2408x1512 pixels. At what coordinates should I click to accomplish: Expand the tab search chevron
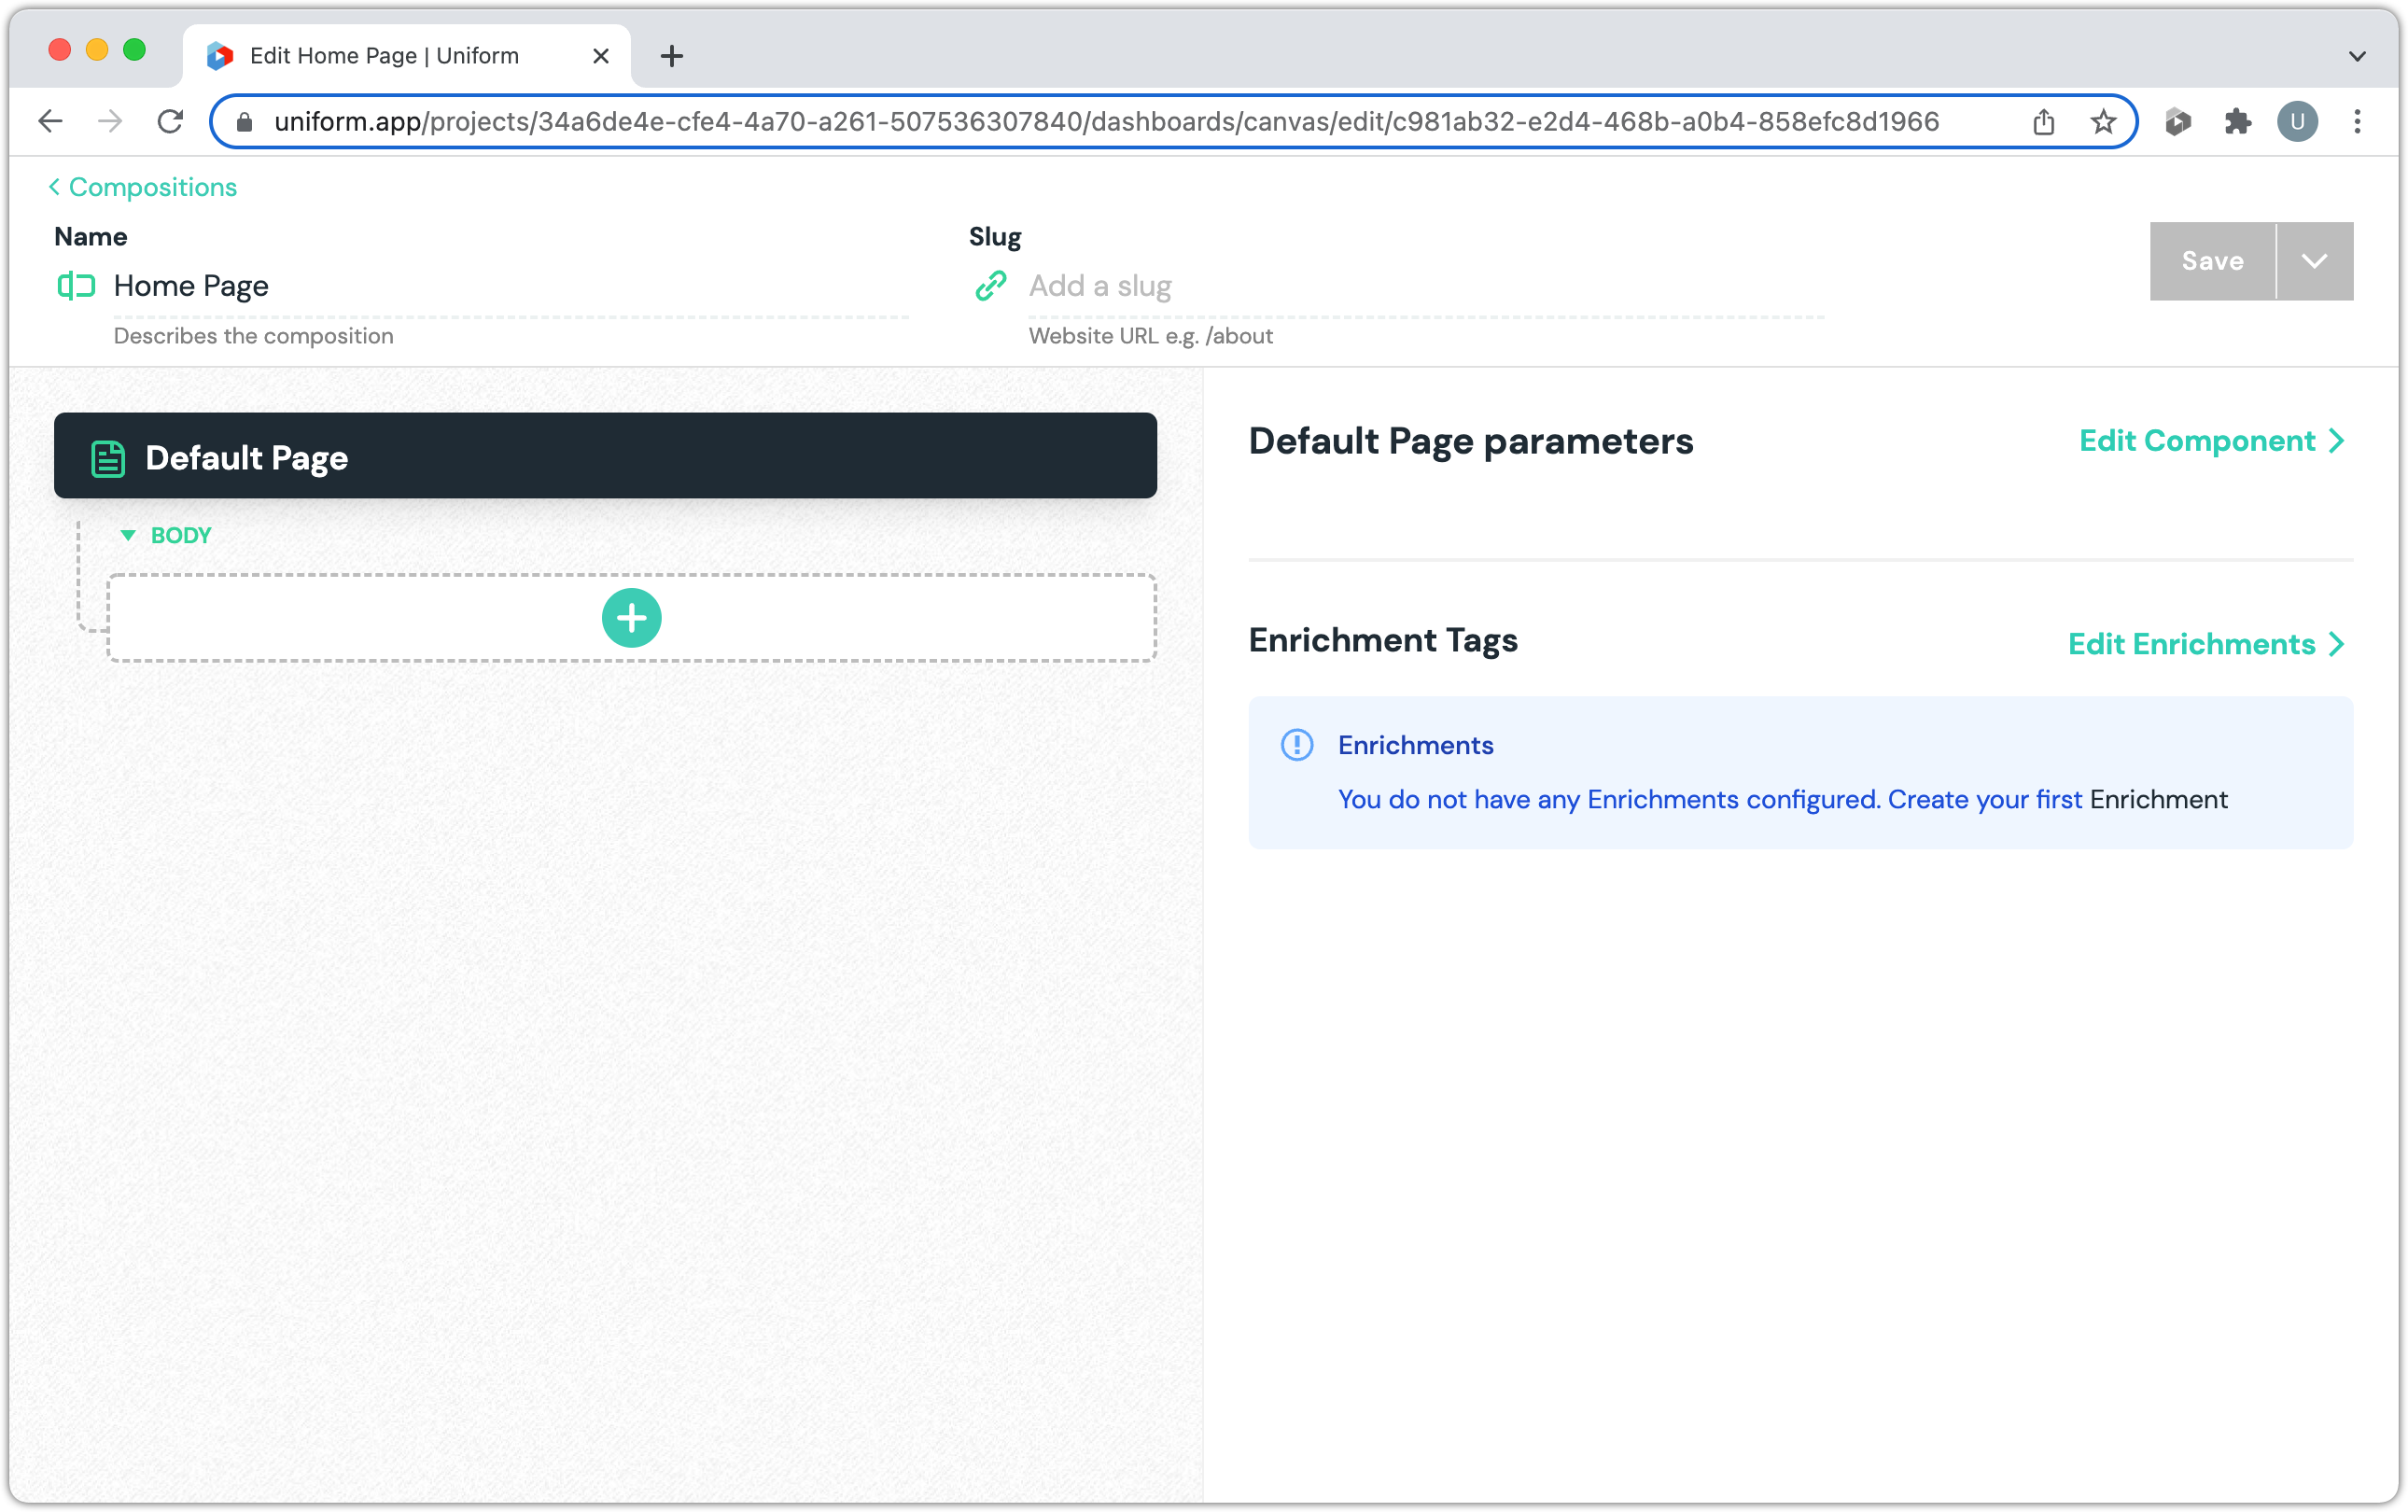click(2357, 56)
